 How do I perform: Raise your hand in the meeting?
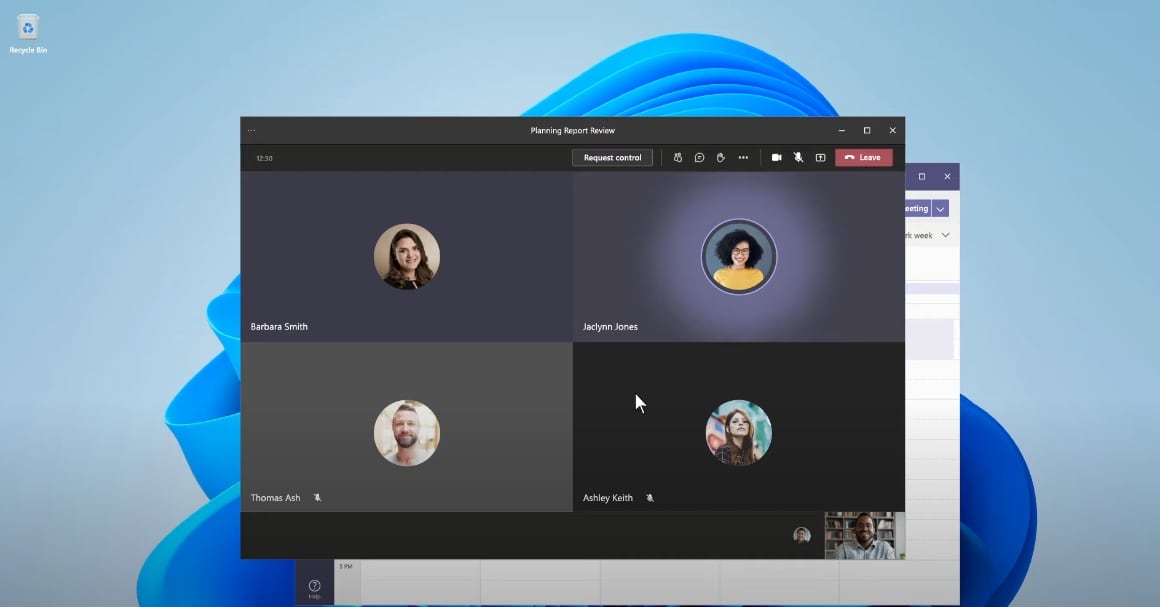tap(720, 158)
